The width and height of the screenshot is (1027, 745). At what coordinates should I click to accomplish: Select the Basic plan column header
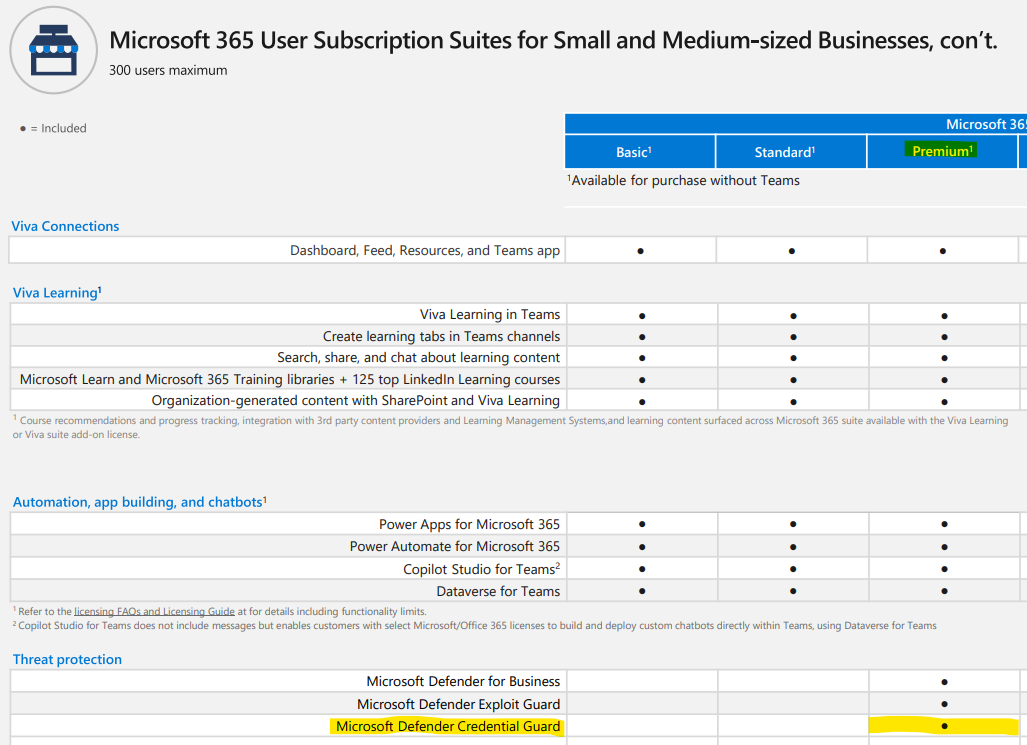point(640,152)
